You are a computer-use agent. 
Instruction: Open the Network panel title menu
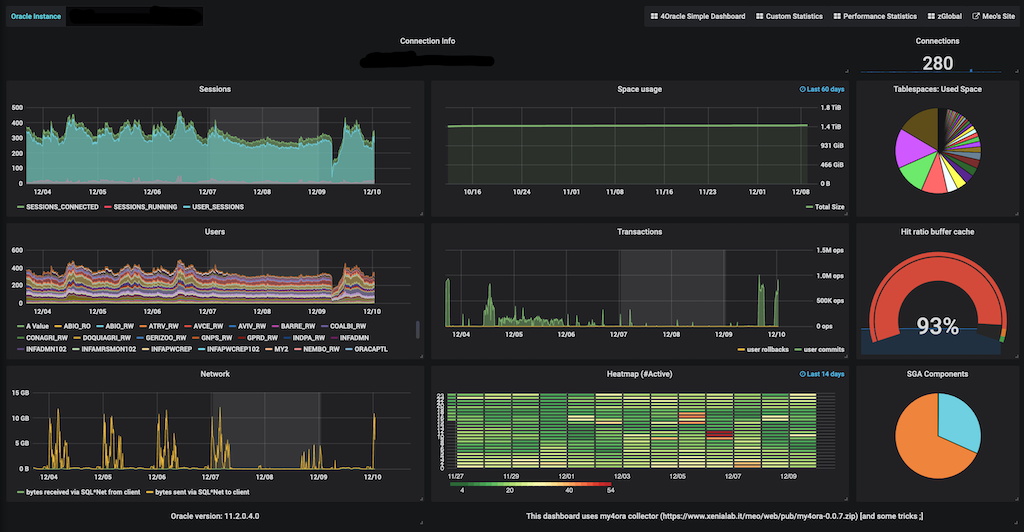(x=215, y=374)
